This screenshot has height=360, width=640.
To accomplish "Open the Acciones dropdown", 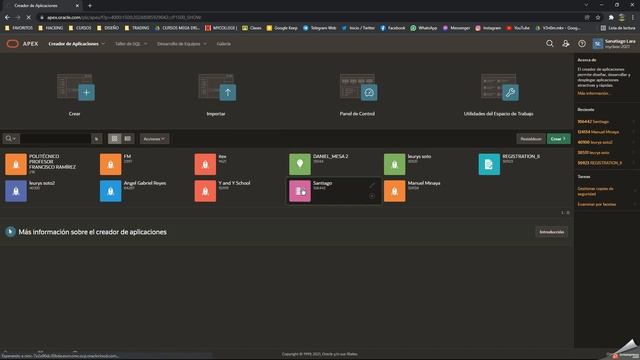I will coord(154,139).
